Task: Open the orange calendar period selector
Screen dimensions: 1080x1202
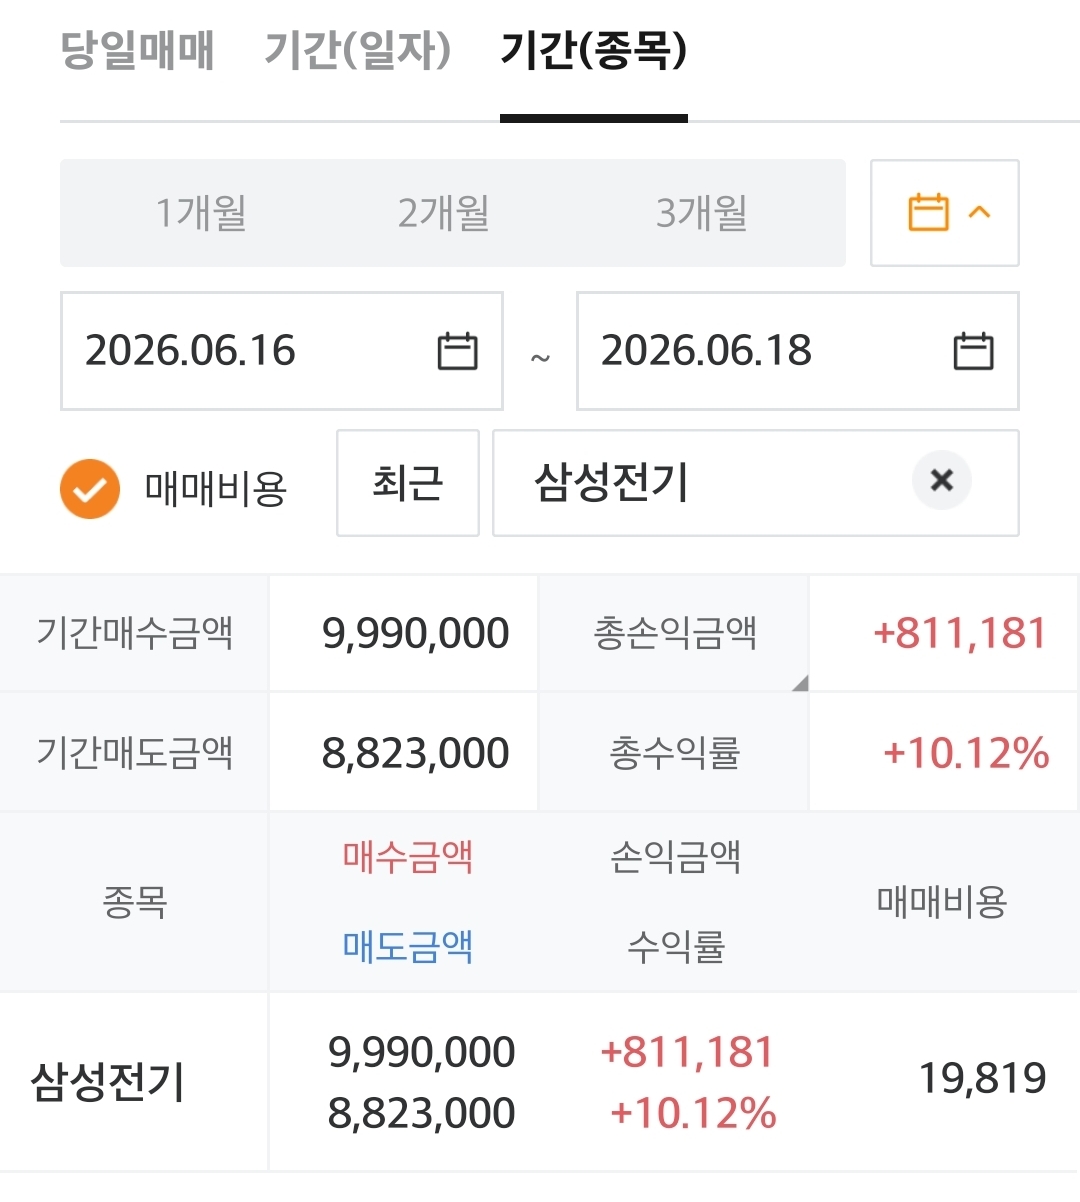Action: 928,212
